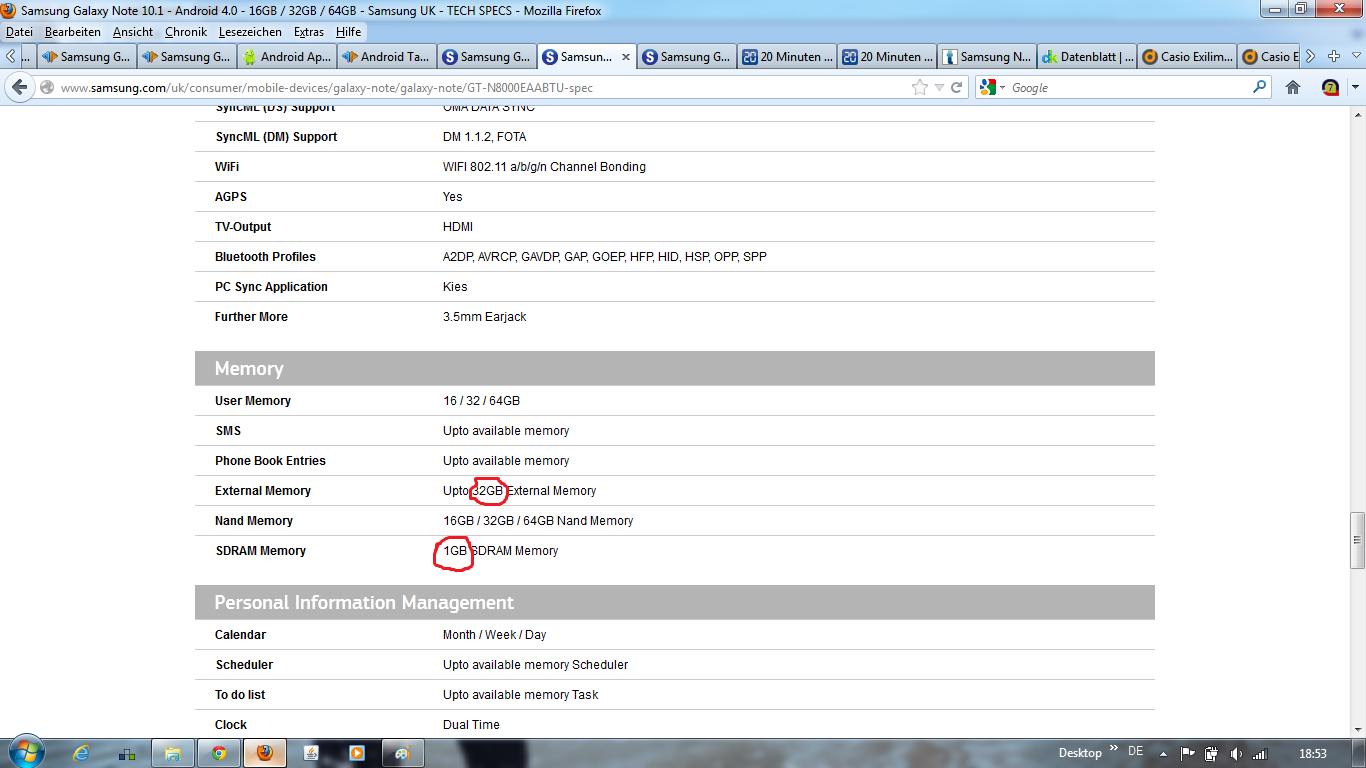Show hidden system tray icons
Image resolution: width=1366 pixels, height=768 pixels.
(1163, 753)
